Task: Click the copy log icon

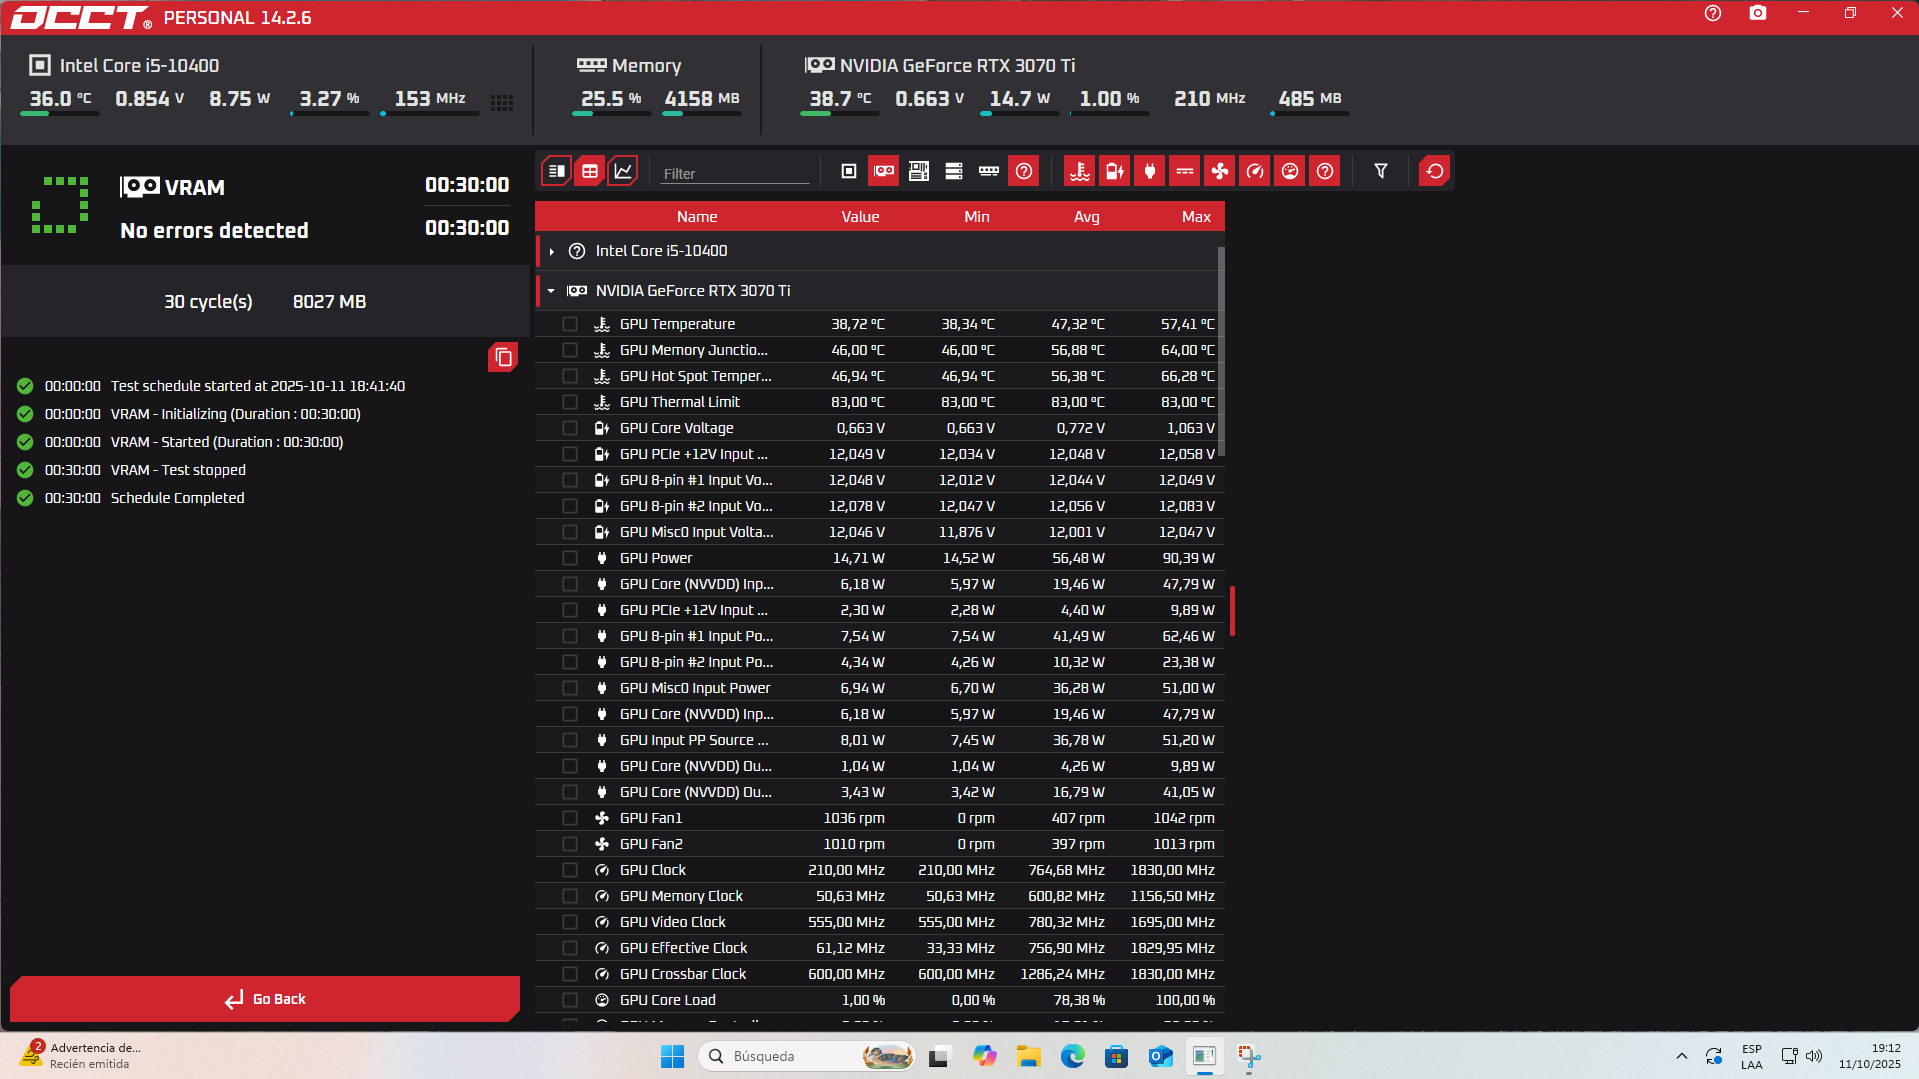Action: [503, 357]
